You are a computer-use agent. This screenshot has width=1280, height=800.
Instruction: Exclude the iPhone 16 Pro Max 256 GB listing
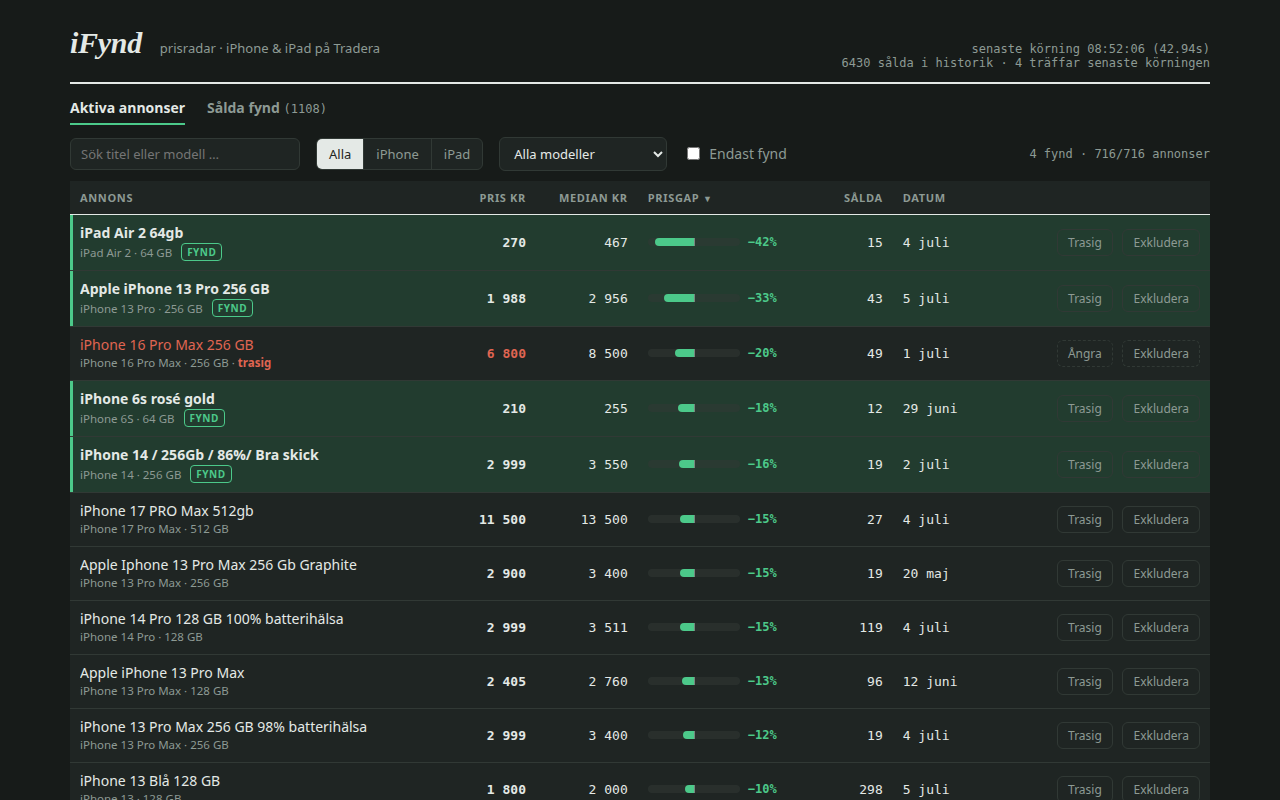pos(1161,353)
